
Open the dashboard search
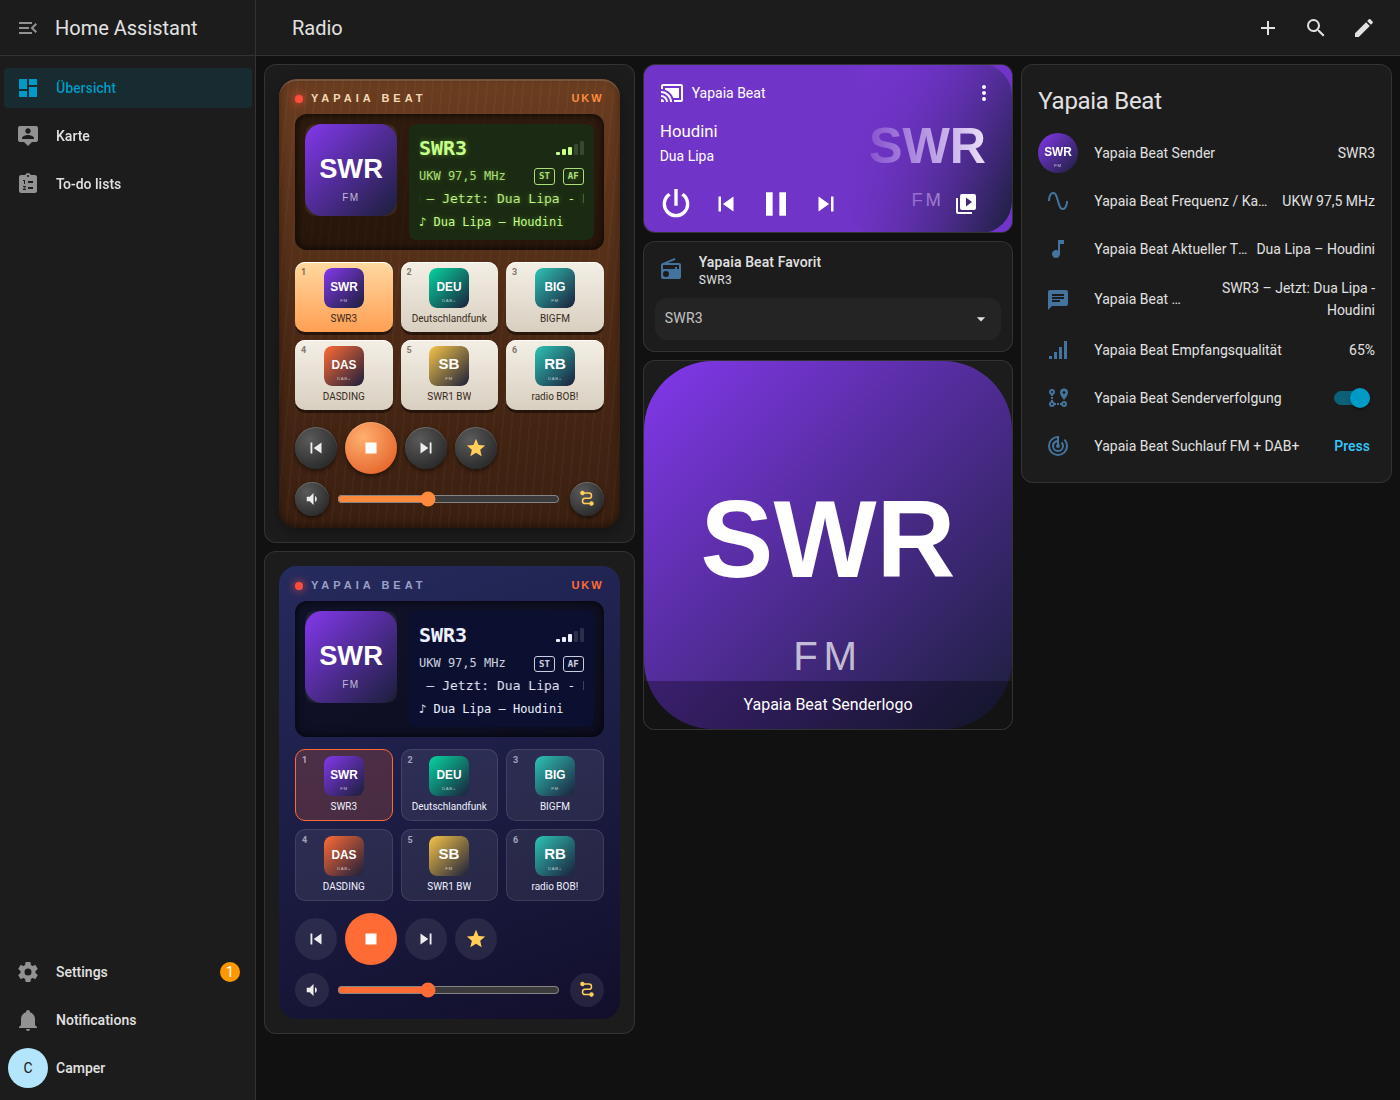tap(1316, 28)
